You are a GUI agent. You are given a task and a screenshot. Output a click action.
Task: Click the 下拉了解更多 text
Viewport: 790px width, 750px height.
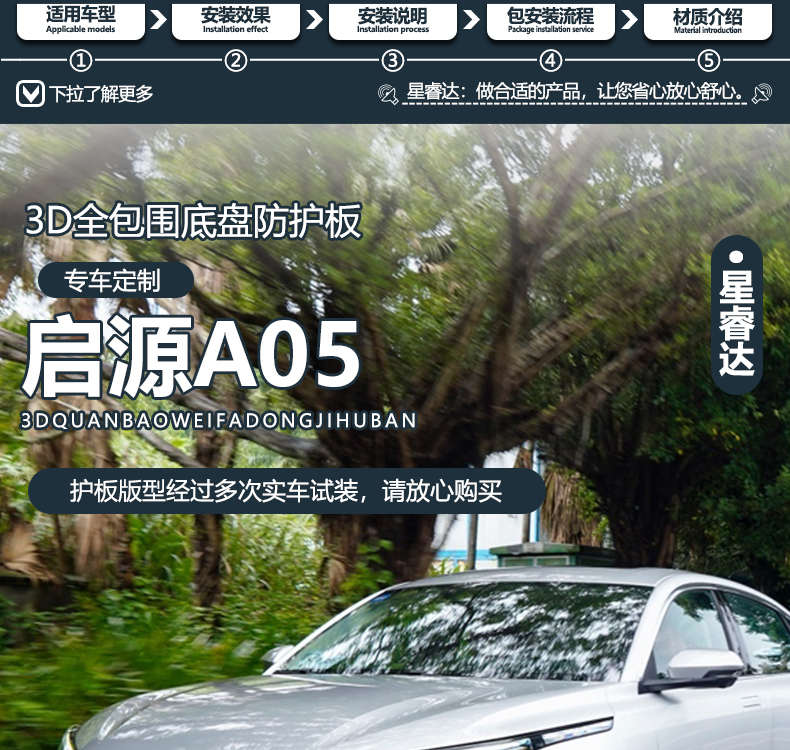point(101,94)
